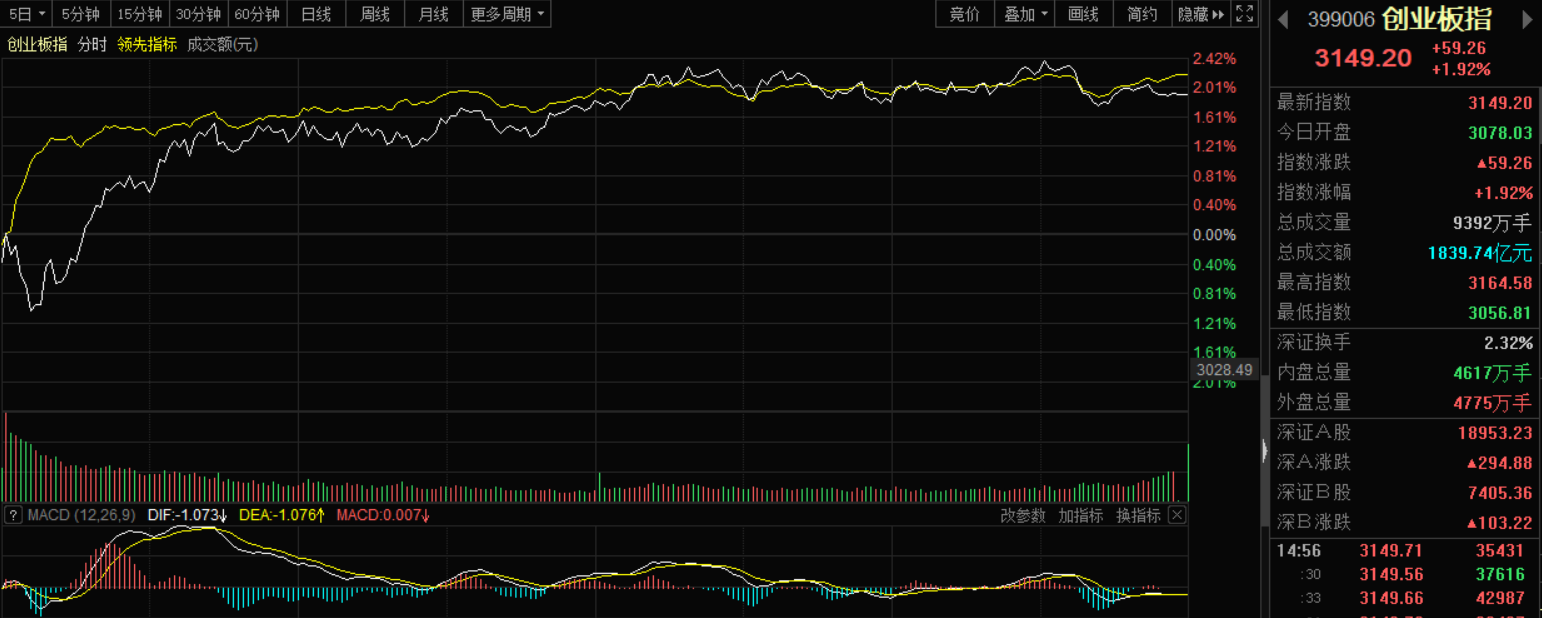Select the 画线 drawing tool

(x=1084, y=14)
